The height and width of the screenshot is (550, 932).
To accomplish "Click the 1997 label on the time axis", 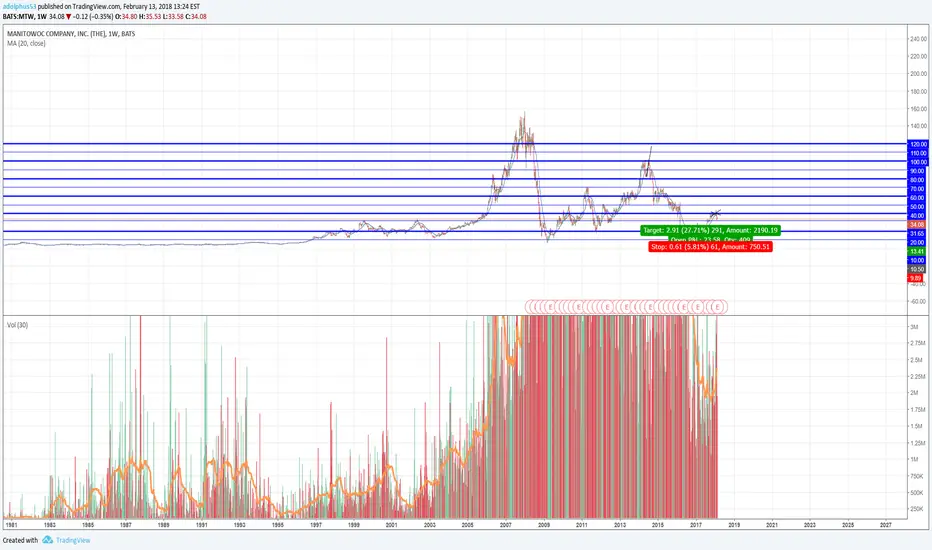I will coord(316,525).
